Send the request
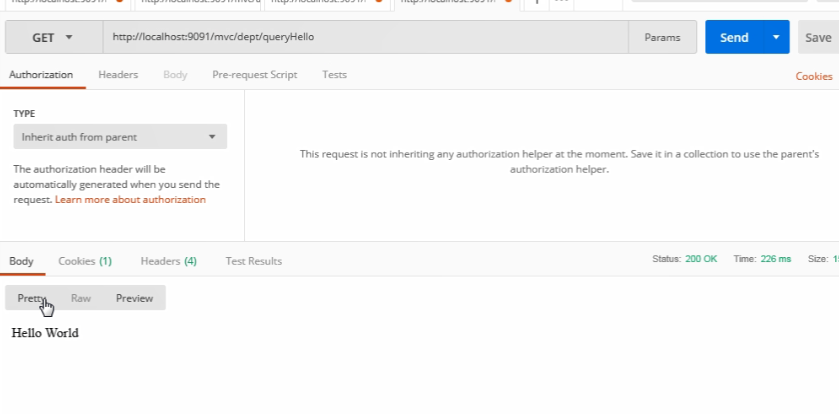The image size is (839, 414). 734,37
